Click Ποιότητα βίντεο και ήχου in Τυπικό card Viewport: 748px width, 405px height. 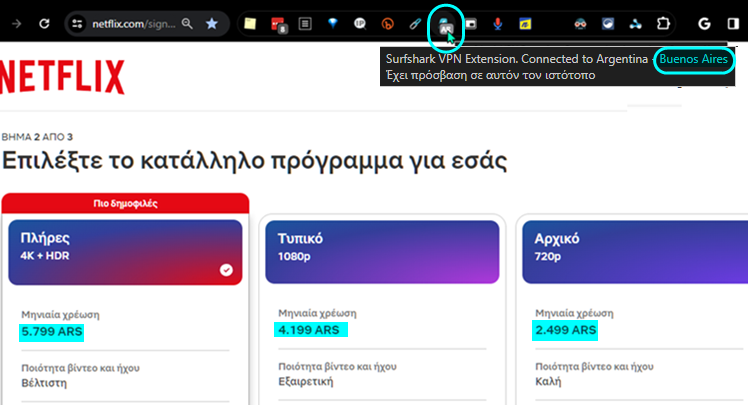click(x=337, y=366)
